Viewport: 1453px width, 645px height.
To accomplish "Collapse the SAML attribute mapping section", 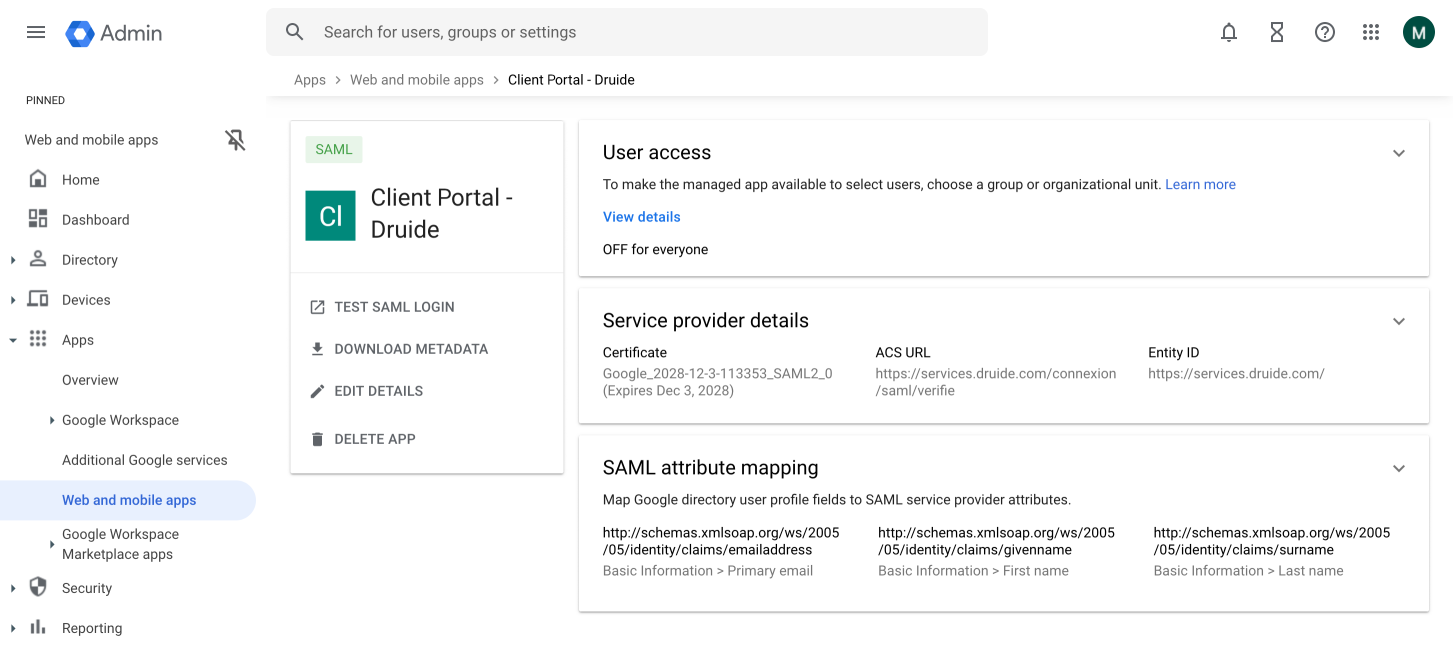I will click(1399, 468).
